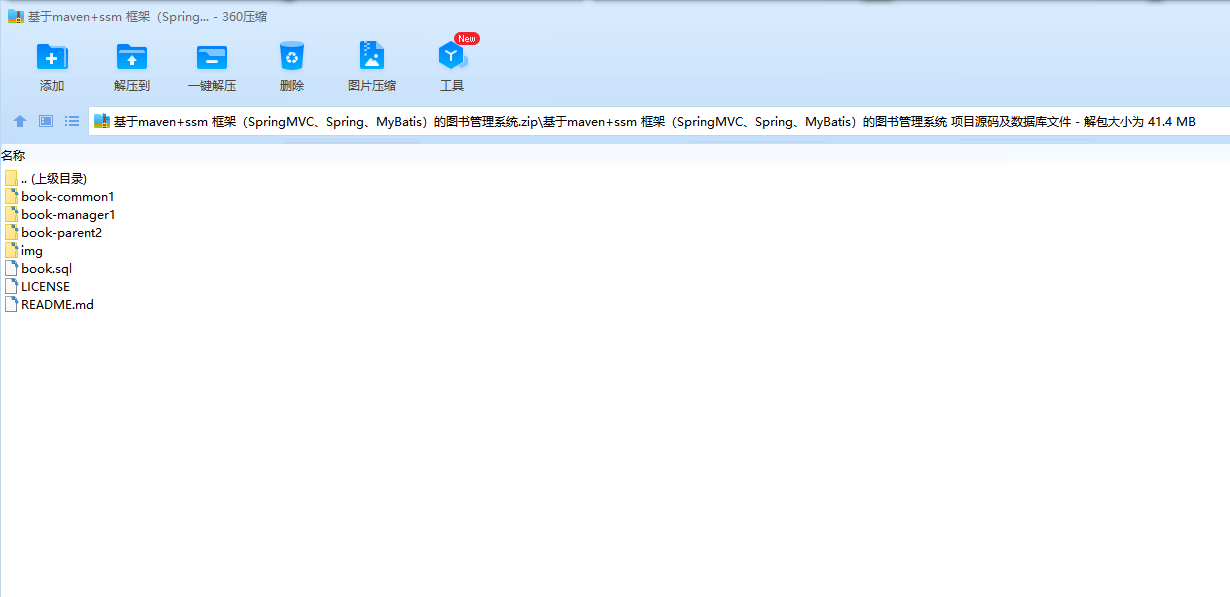Select the 'README.md' file name text
1230x597 pixels.
click(57, 304)
